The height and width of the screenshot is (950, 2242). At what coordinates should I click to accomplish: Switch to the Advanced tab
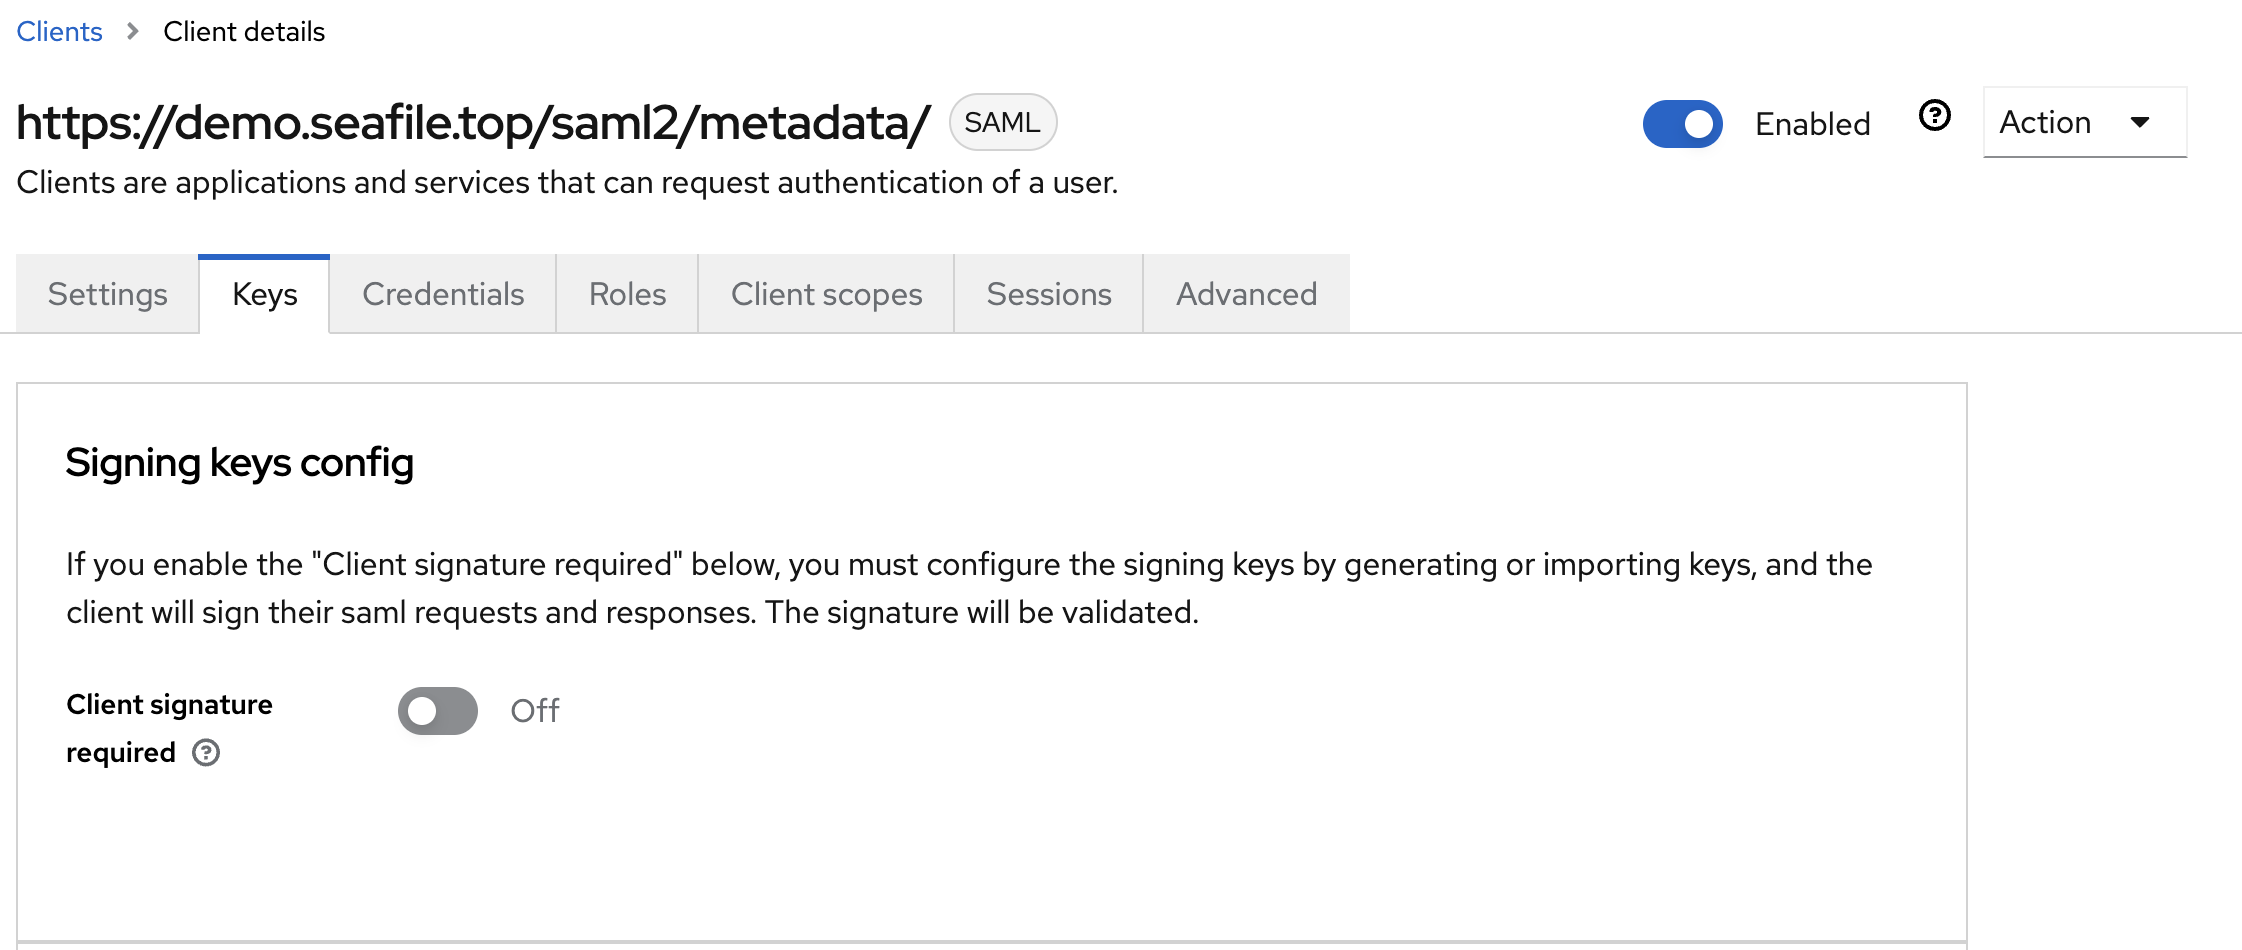(1246, 294)
